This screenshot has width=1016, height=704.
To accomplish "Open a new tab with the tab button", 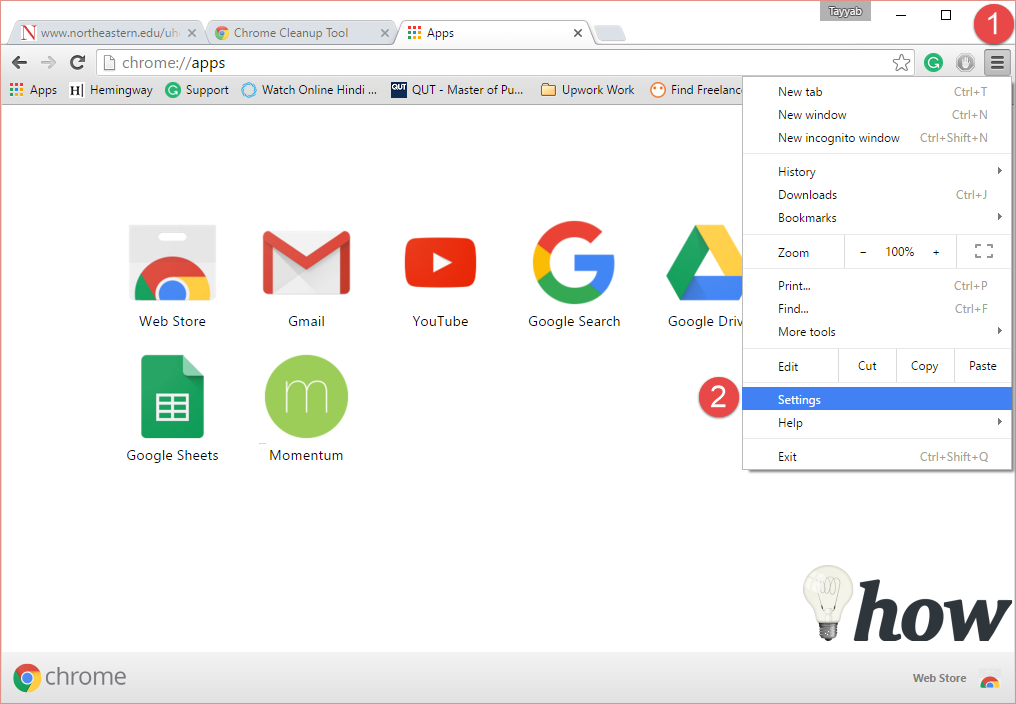I will [610, 33].
